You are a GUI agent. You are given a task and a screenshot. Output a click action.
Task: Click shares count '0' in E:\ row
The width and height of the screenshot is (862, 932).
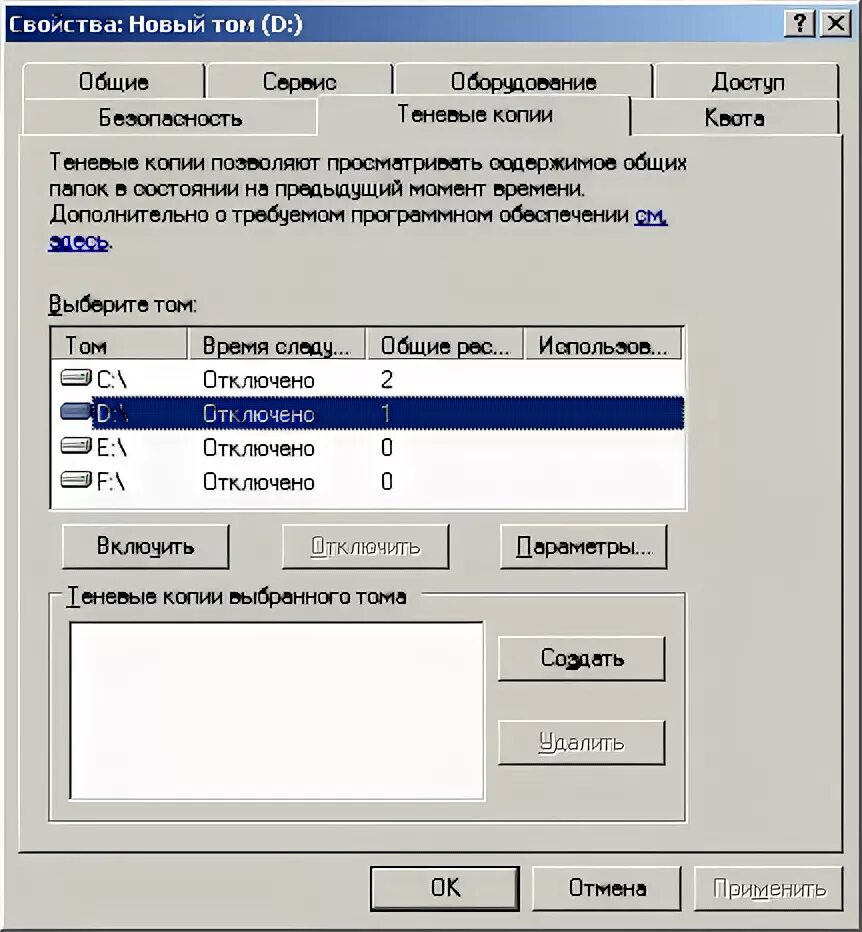tap(386, 447)
